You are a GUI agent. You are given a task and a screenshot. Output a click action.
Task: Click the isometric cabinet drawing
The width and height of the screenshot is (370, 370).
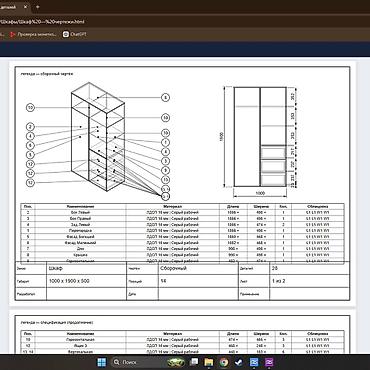tap(98, 137)
